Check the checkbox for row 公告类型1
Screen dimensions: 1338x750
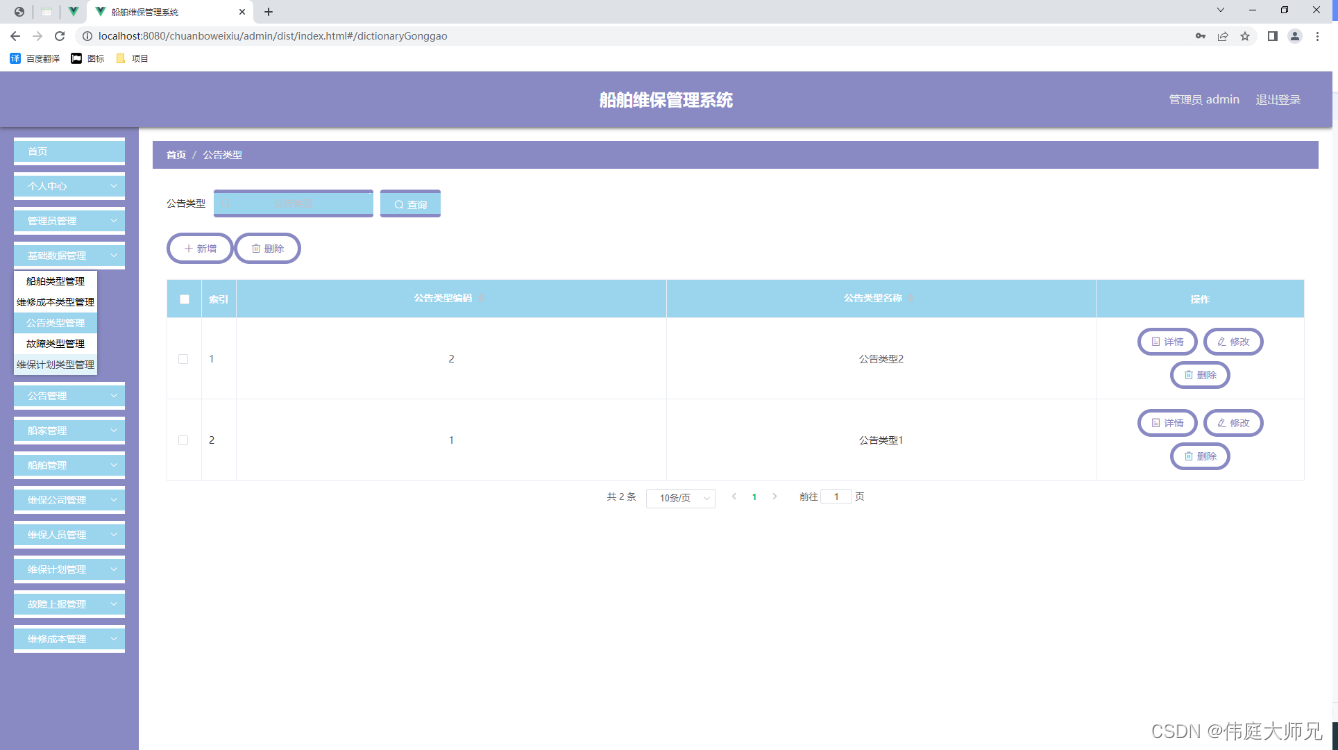183,440
